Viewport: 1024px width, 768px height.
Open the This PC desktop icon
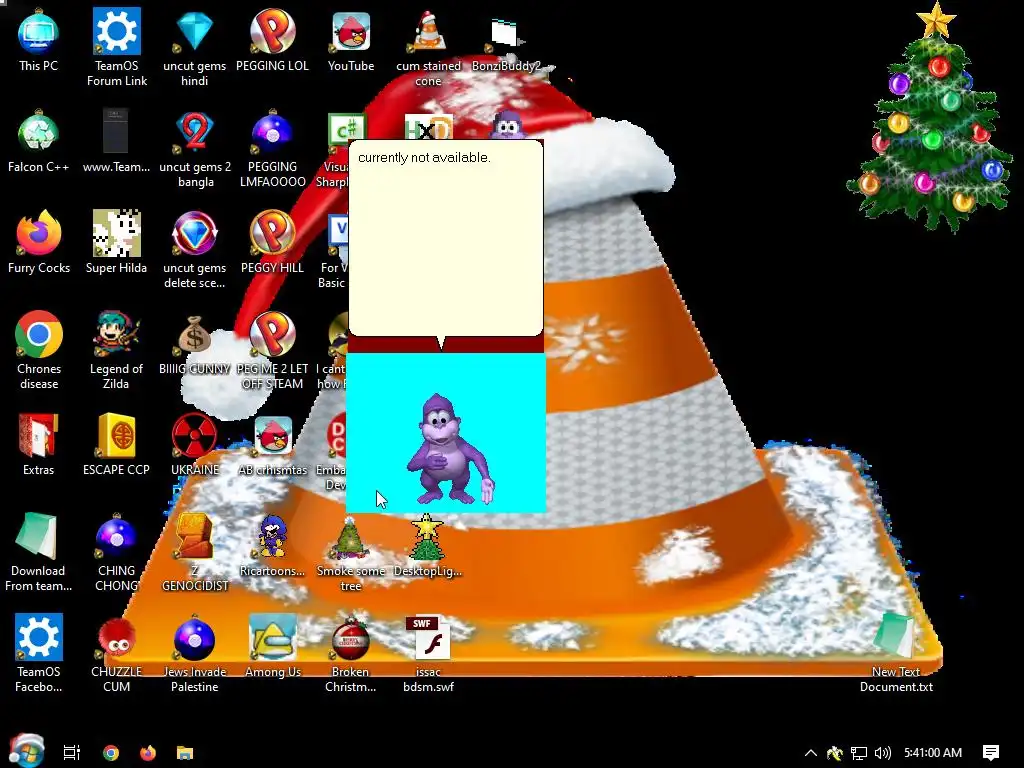coord(39,40)
